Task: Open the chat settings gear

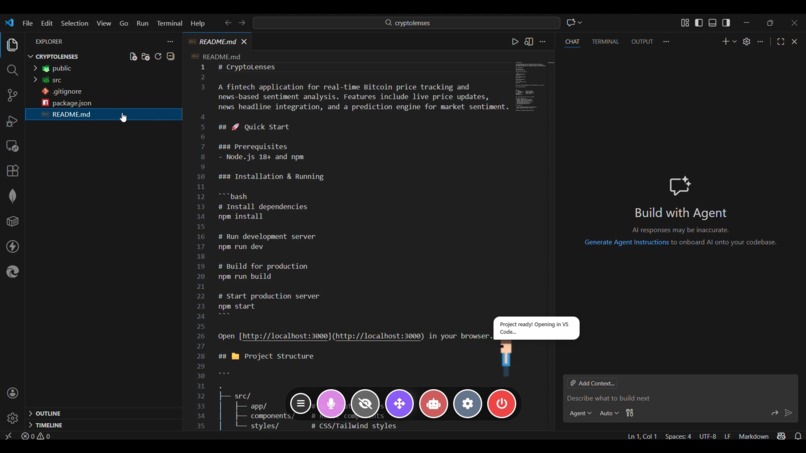Action: (x=746, y=42)
